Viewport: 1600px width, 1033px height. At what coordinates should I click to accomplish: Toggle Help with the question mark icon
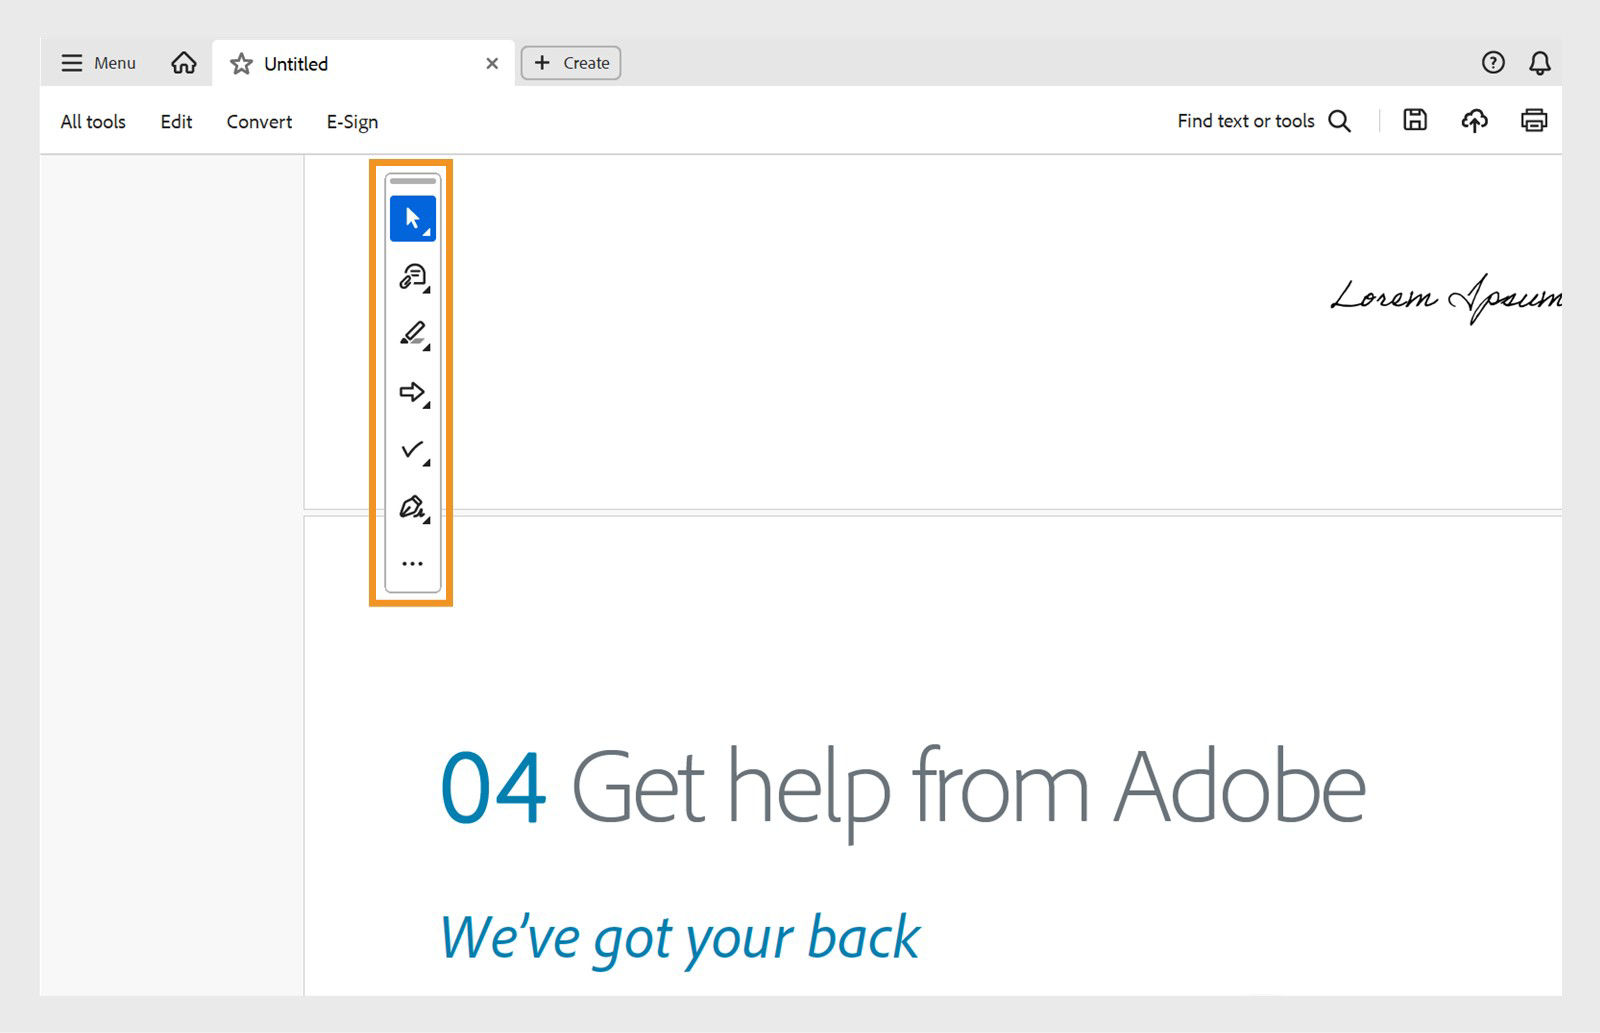[1492, 62]
